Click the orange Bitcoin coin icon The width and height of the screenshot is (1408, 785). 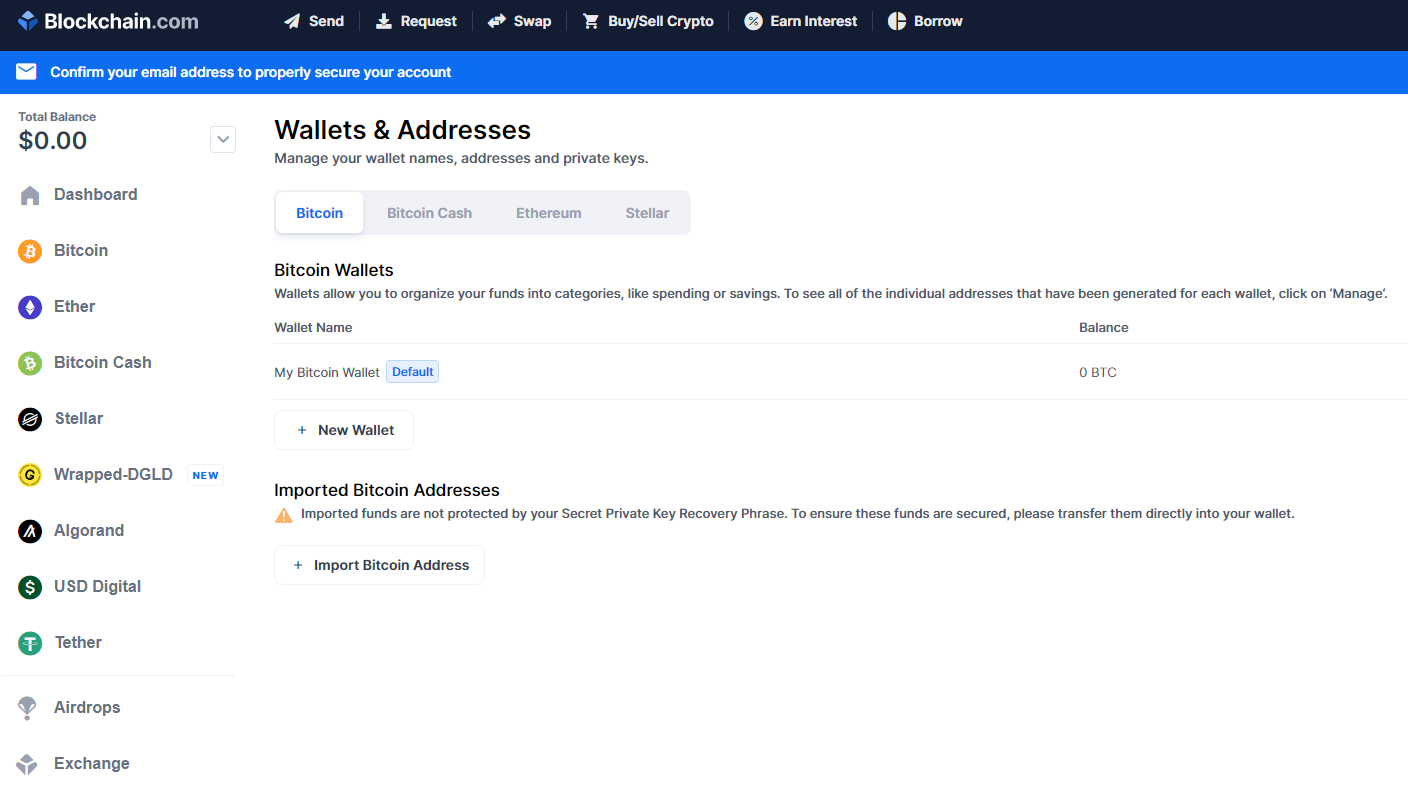point(30,251)
